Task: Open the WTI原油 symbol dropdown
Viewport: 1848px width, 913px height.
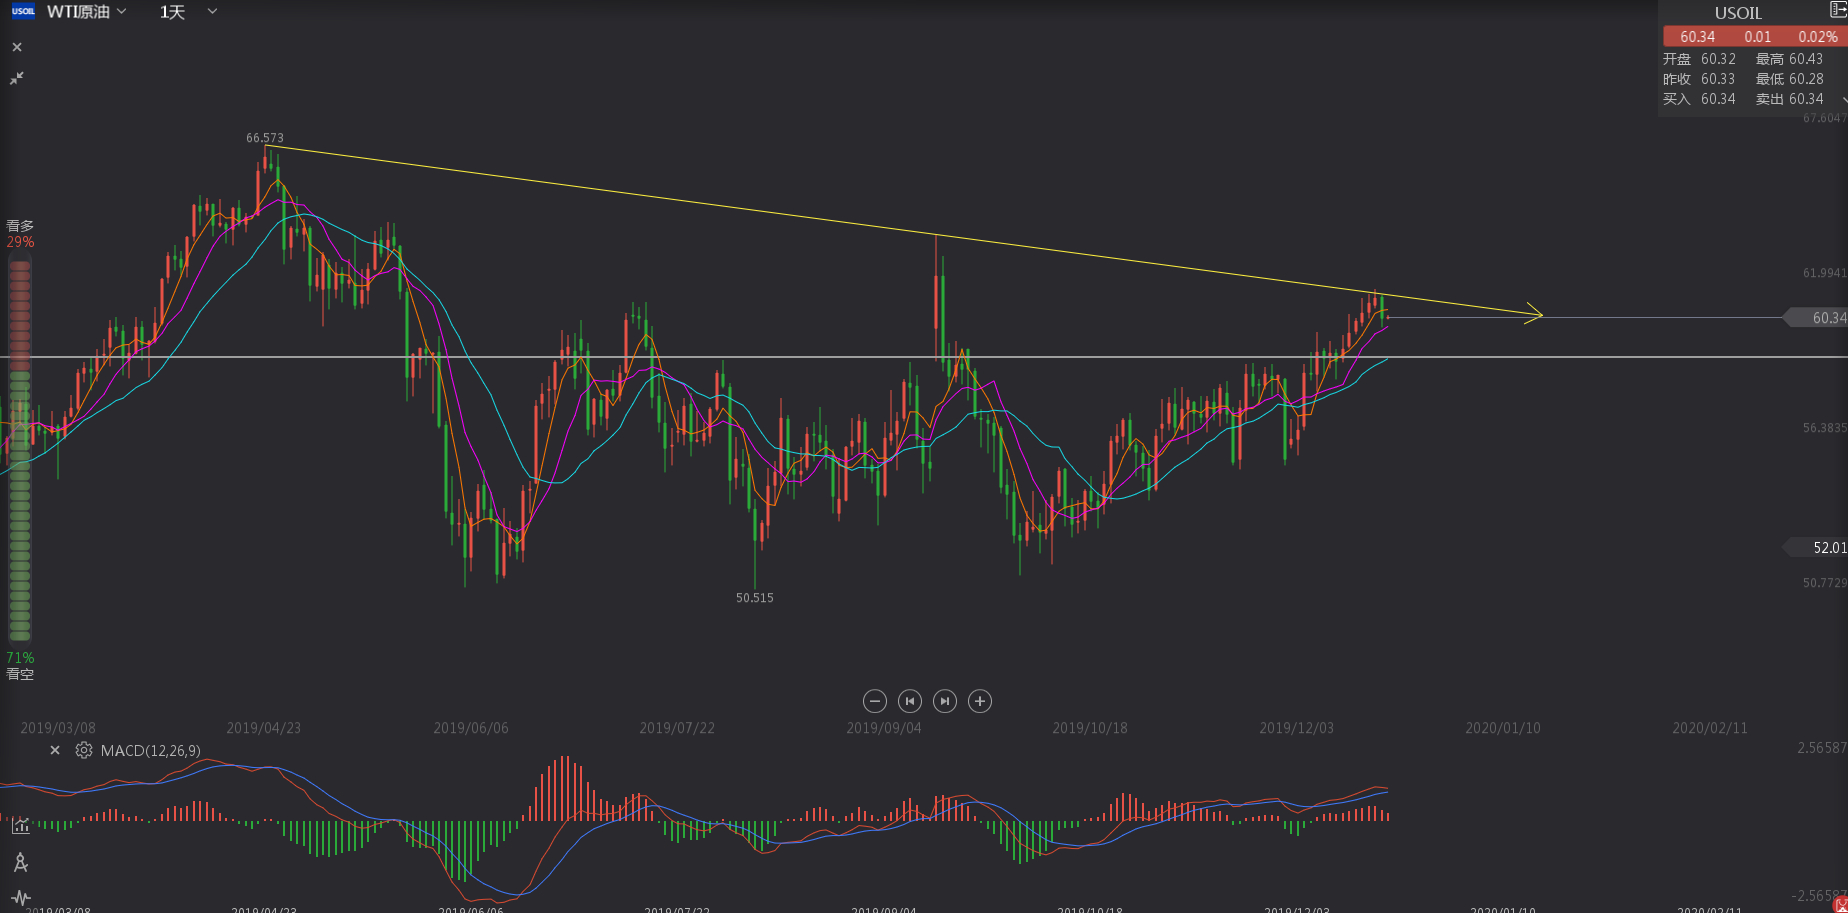Action: point(87,12)
